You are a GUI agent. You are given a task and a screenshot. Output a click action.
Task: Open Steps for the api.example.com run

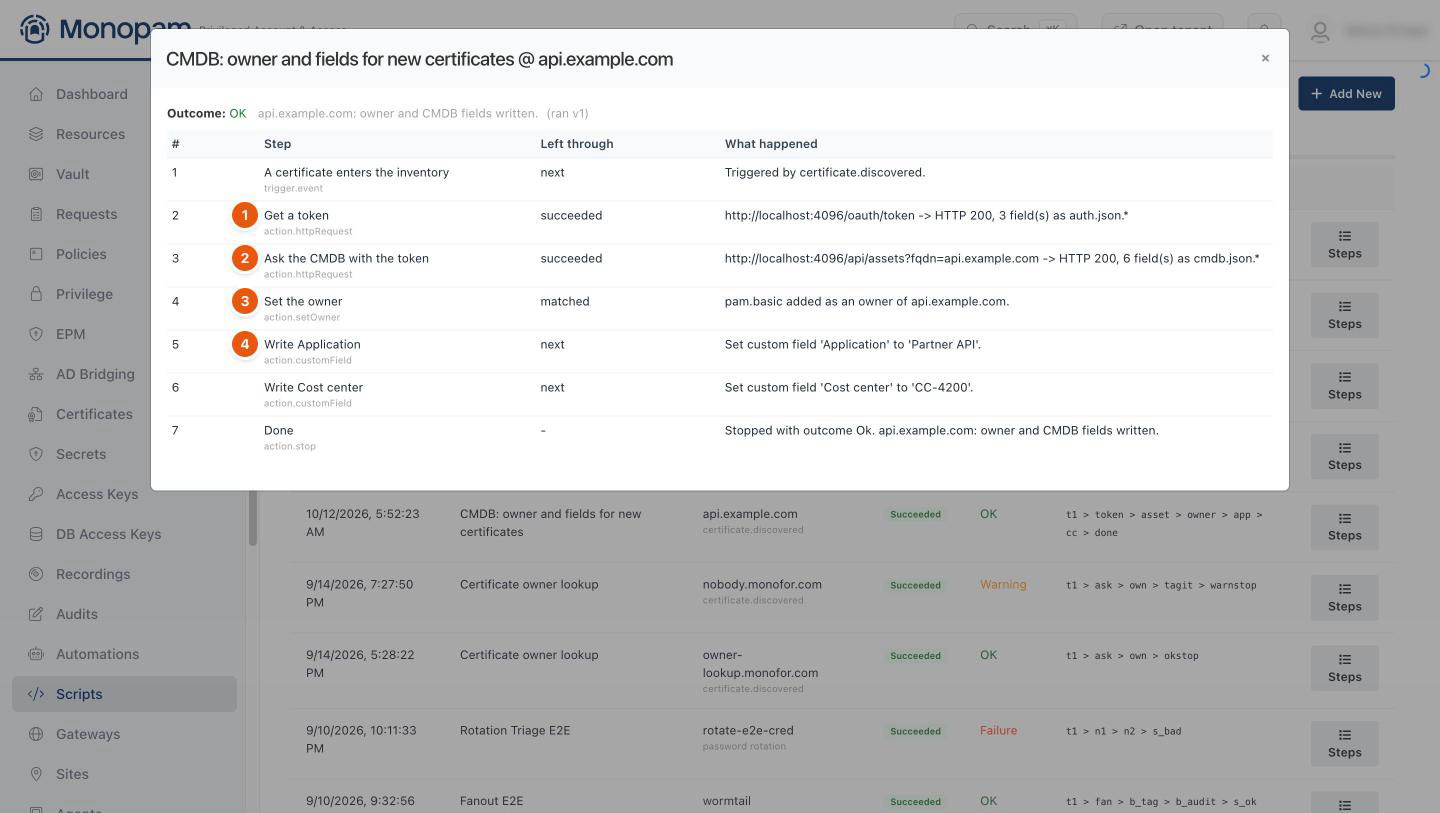pyautogui.click(x=1344, y=527)
